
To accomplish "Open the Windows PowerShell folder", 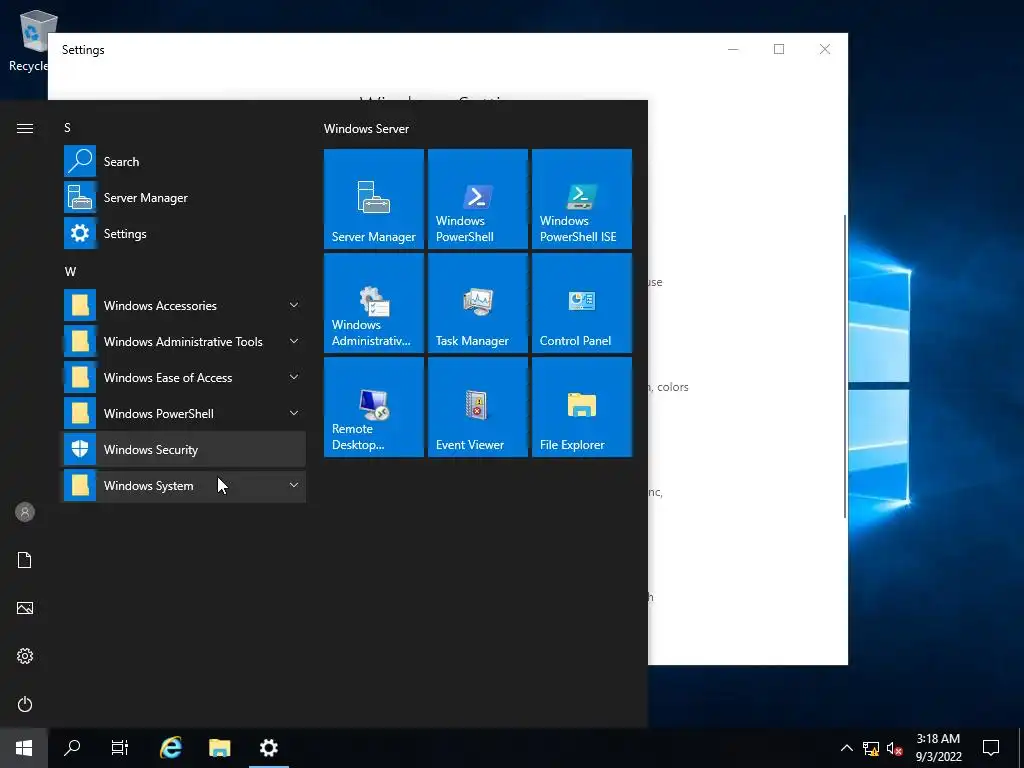I will coord(184,413).
